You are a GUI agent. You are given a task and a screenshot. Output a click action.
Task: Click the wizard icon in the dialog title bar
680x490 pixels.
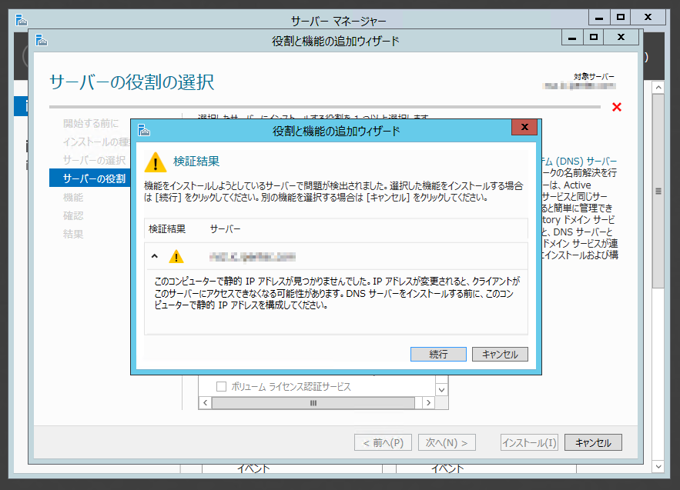[144, 130]
